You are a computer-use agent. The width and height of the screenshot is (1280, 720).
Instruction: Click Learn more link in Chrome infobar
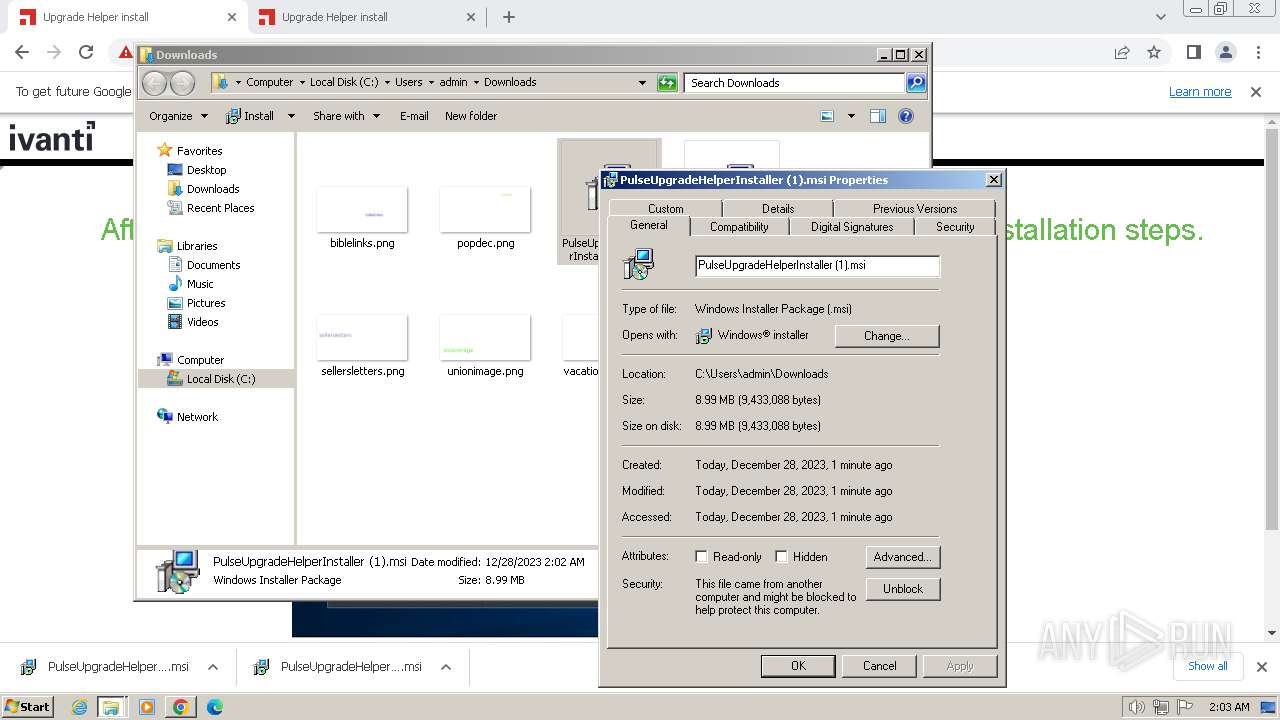[1200, 92]
